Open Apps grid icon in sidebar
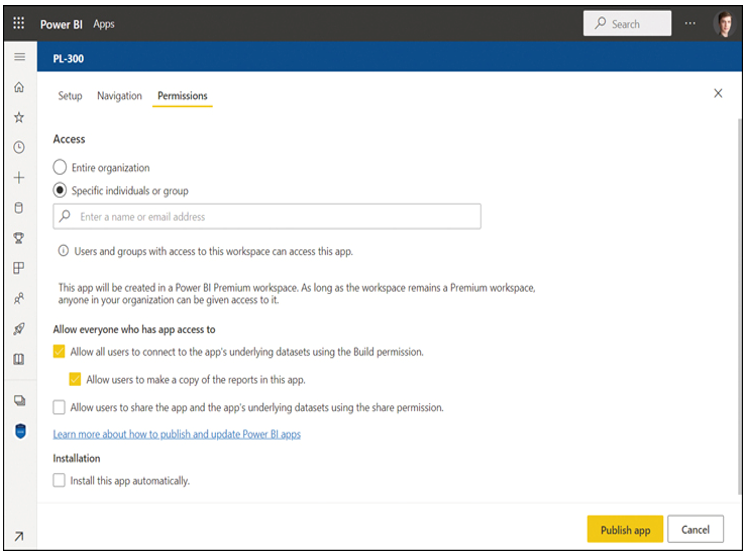 (19, 268)
